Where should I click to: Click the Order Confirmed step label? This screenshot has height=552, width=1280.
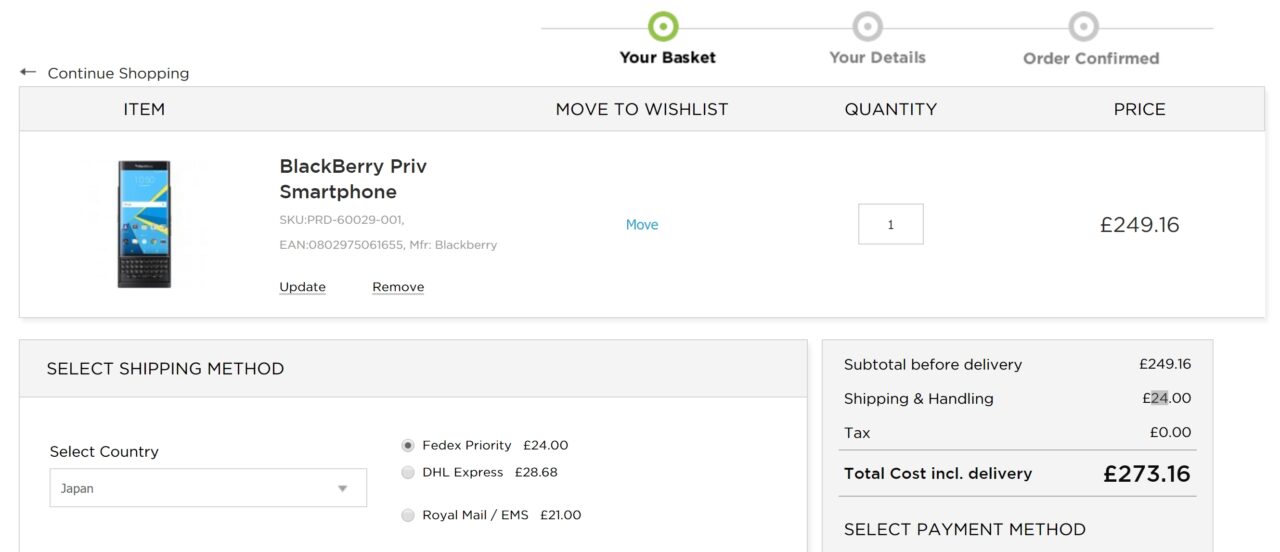(x=1091, y=58)
